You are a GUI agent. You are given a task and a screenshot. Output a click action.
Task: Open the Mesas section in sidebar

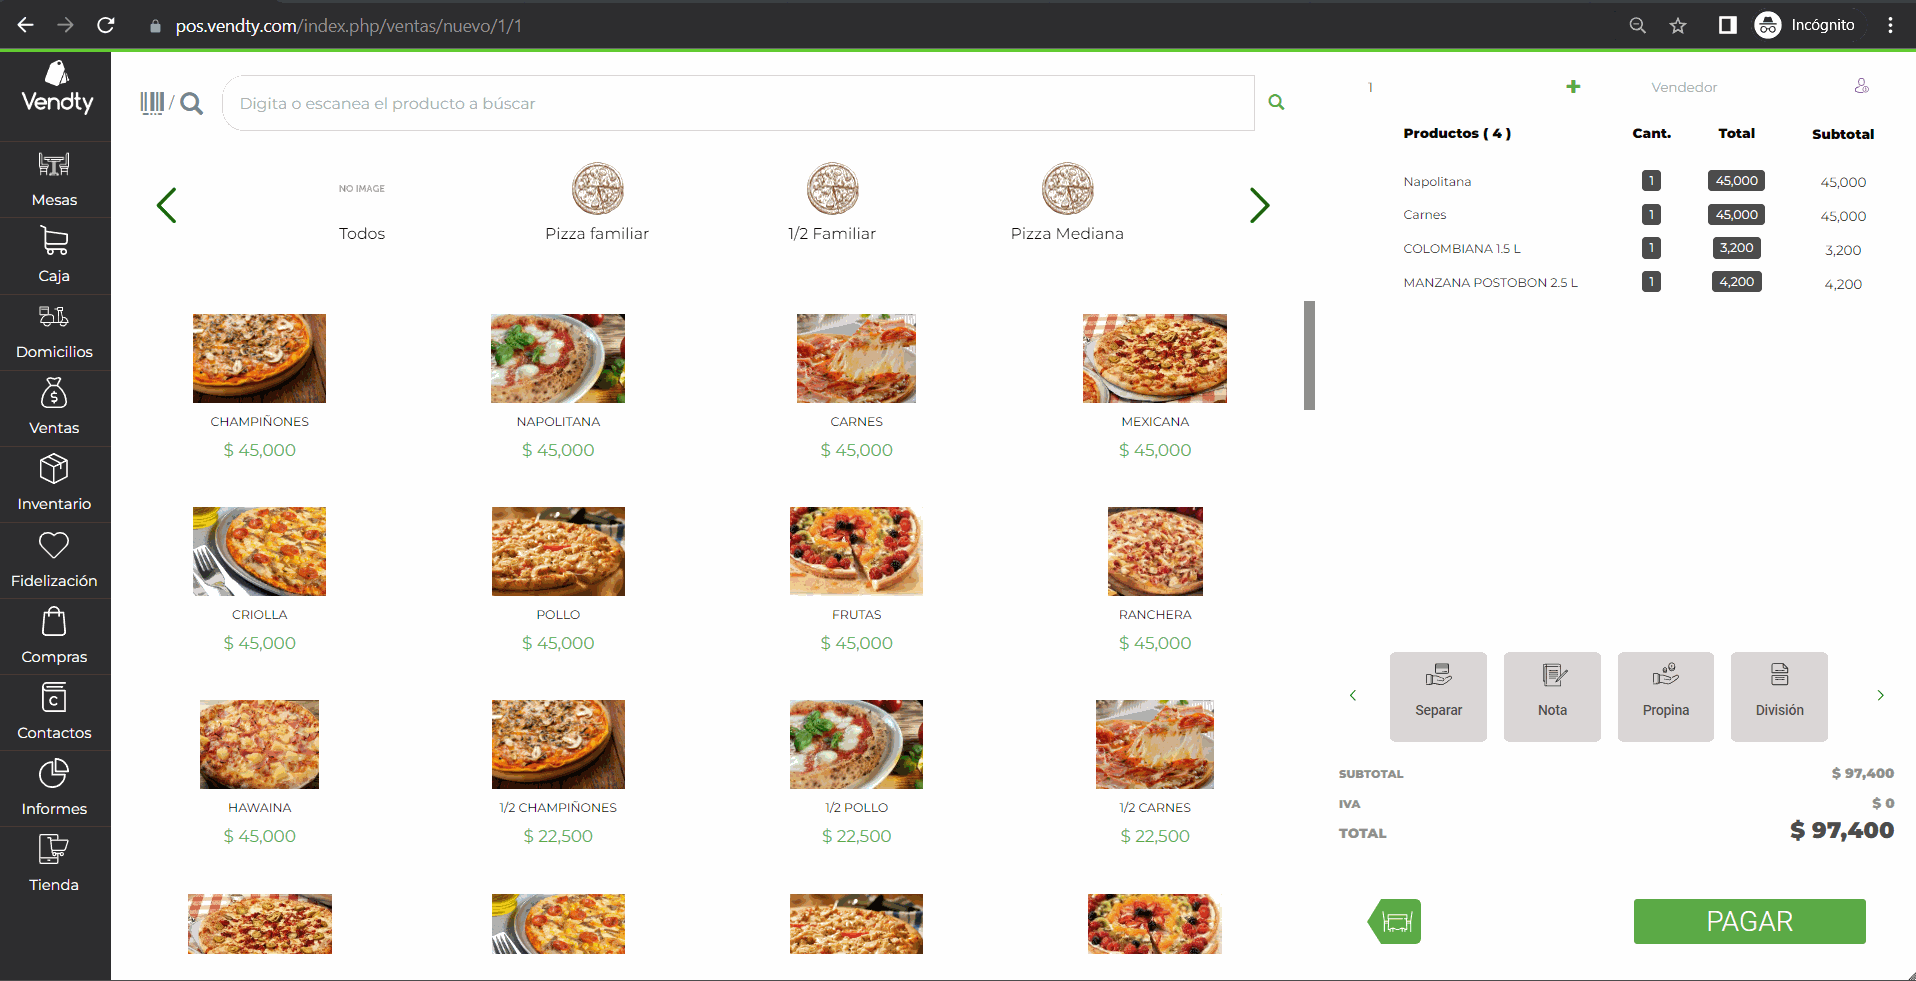click(x=54, y=179)
